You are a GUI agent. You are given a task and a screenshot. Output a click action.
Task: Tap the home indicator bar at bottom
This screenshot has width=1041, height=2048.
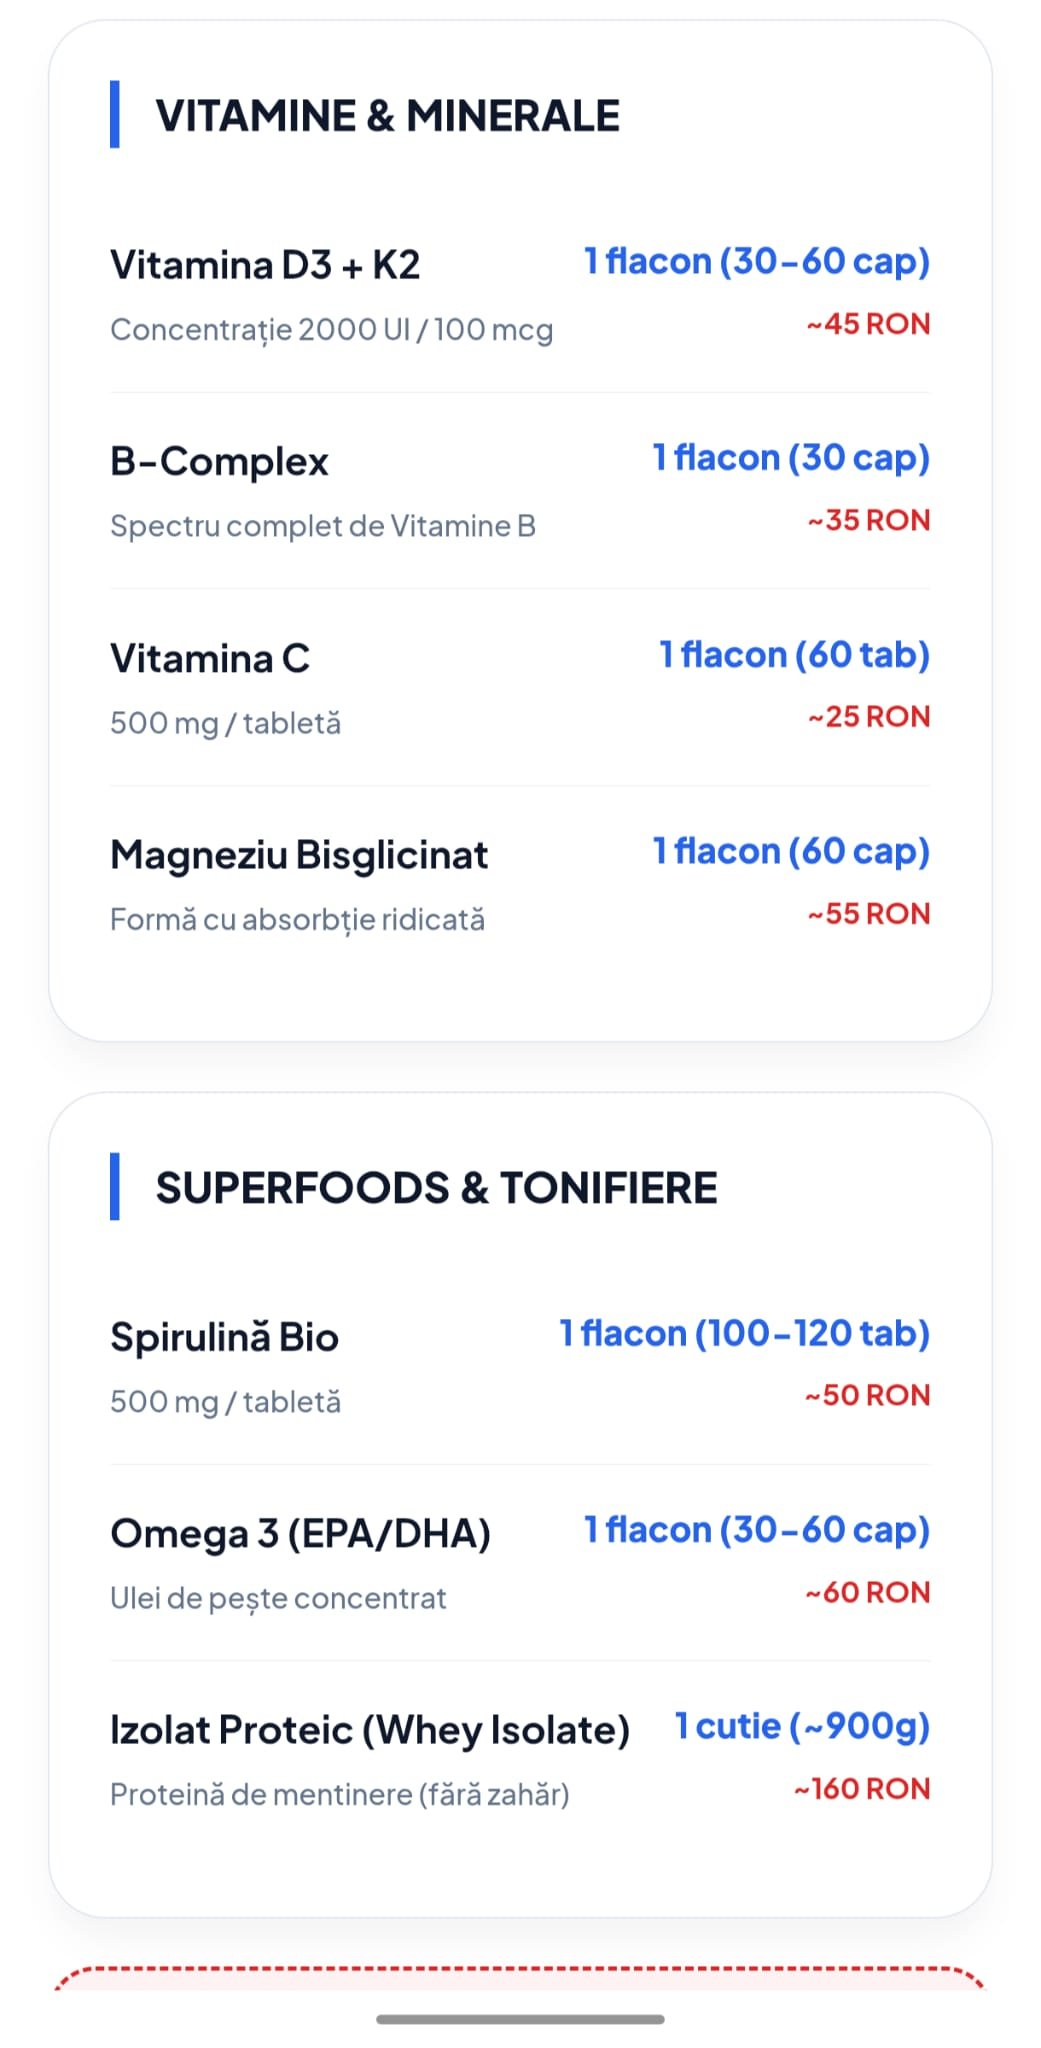(x=520, y=2019)
